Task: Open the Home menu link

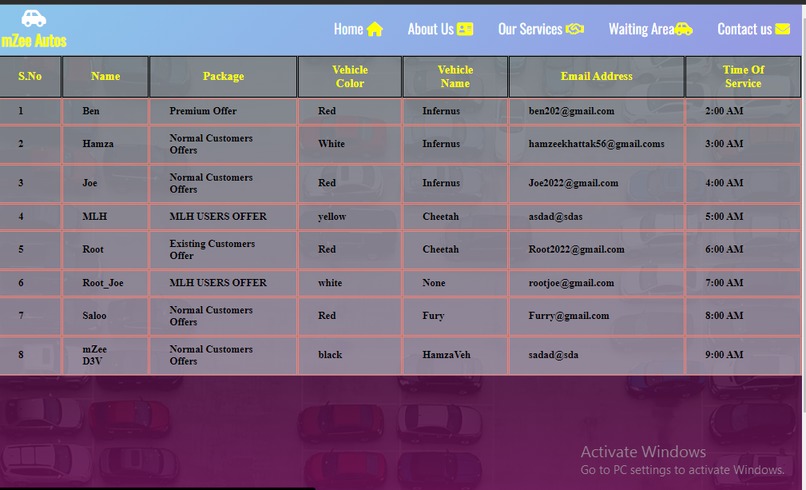Action: [358, 29]
